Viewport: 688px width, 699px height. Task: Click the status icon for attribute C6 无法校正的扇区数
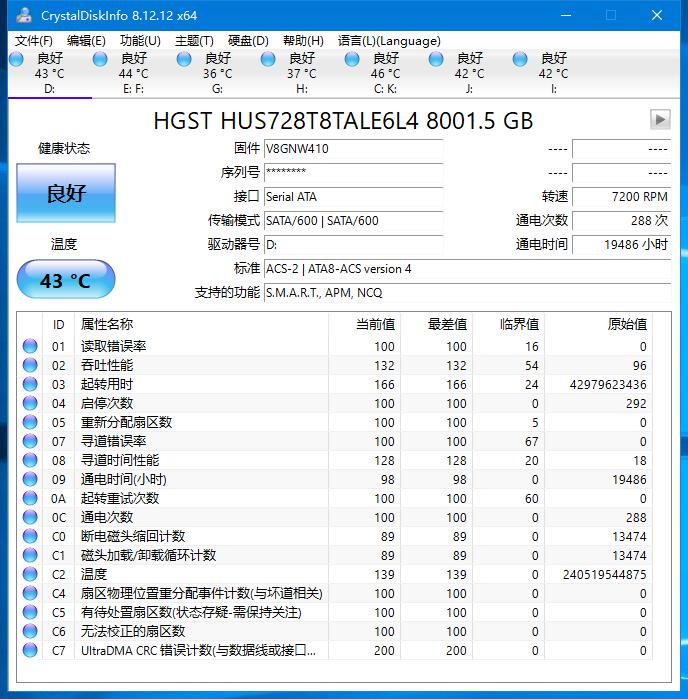[x=30, y=631]
